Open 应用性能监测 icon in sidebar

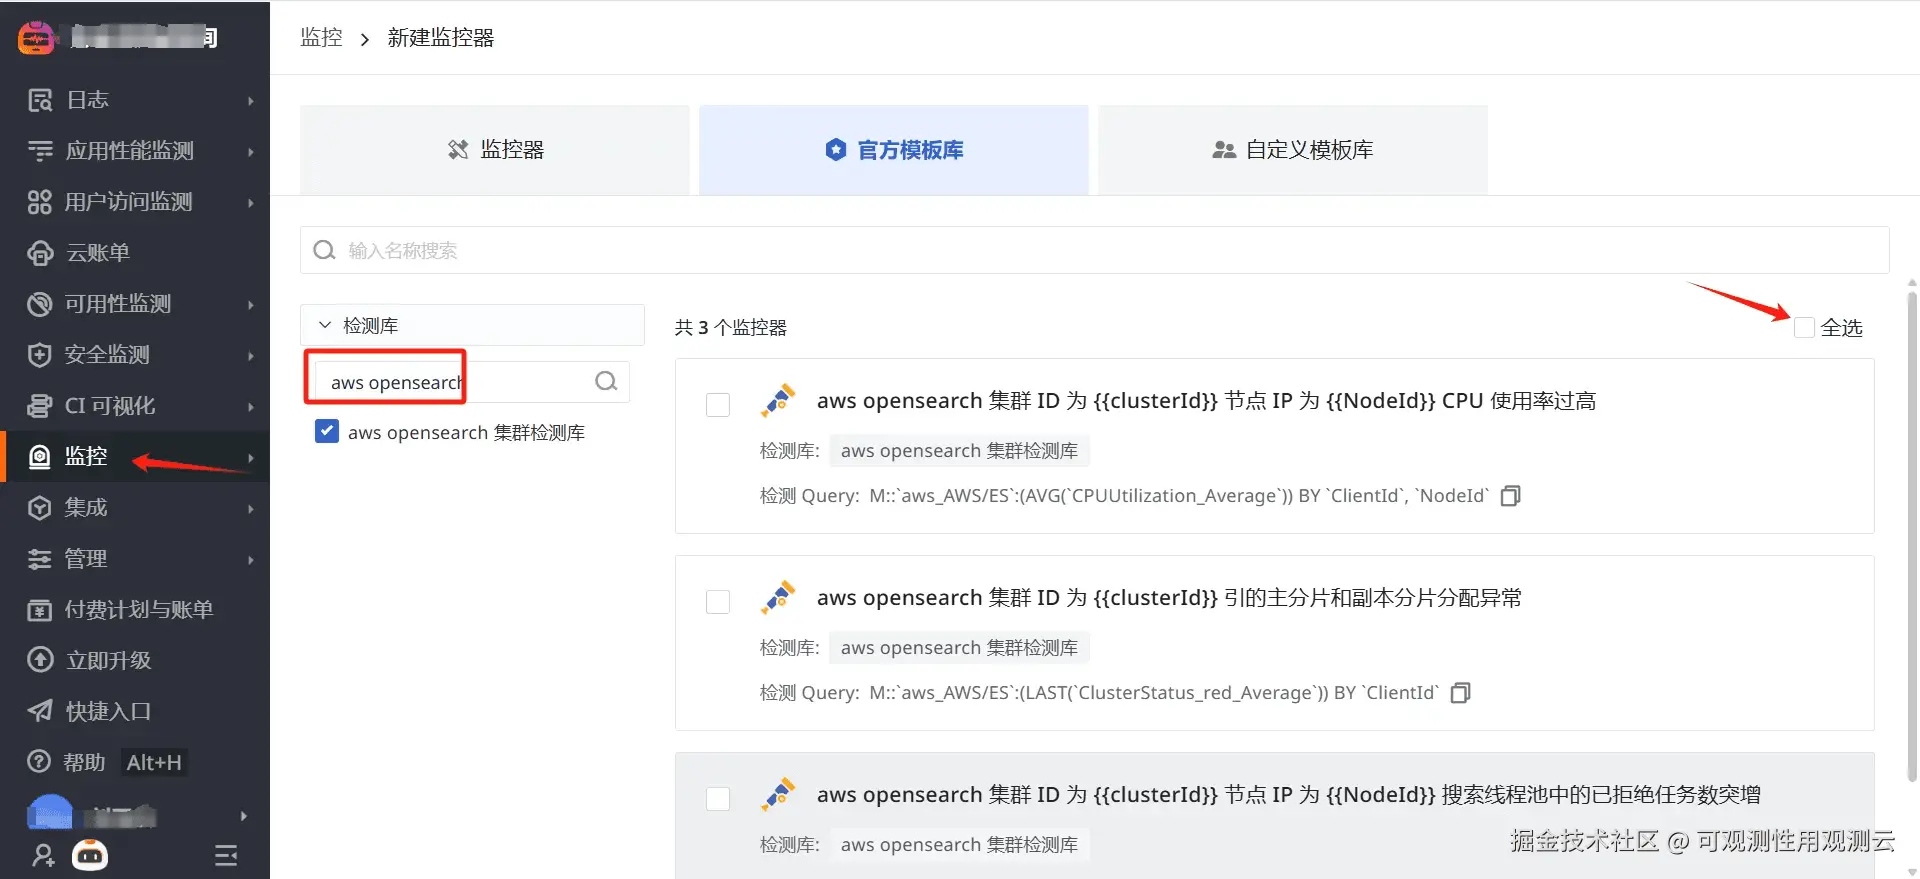[x=40, y=151]
